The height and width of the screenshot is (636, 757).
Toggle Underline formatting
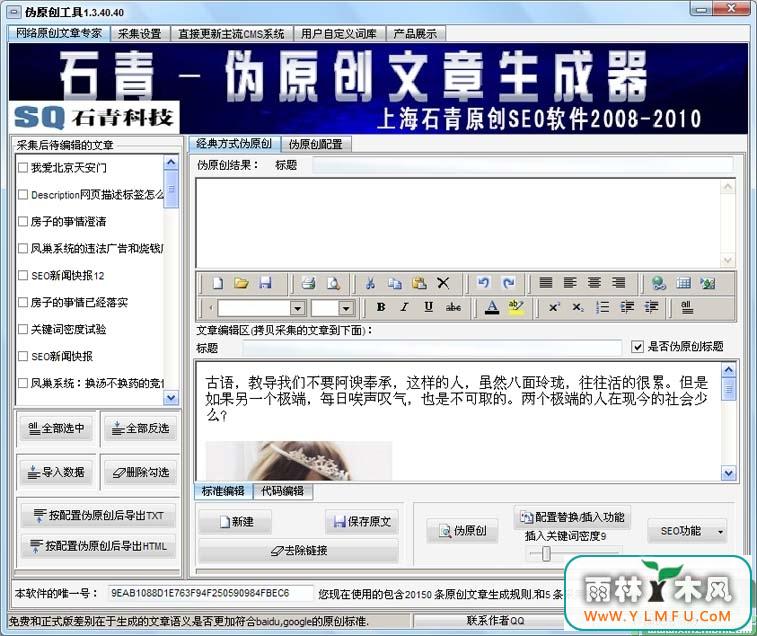tap(429, 307)
